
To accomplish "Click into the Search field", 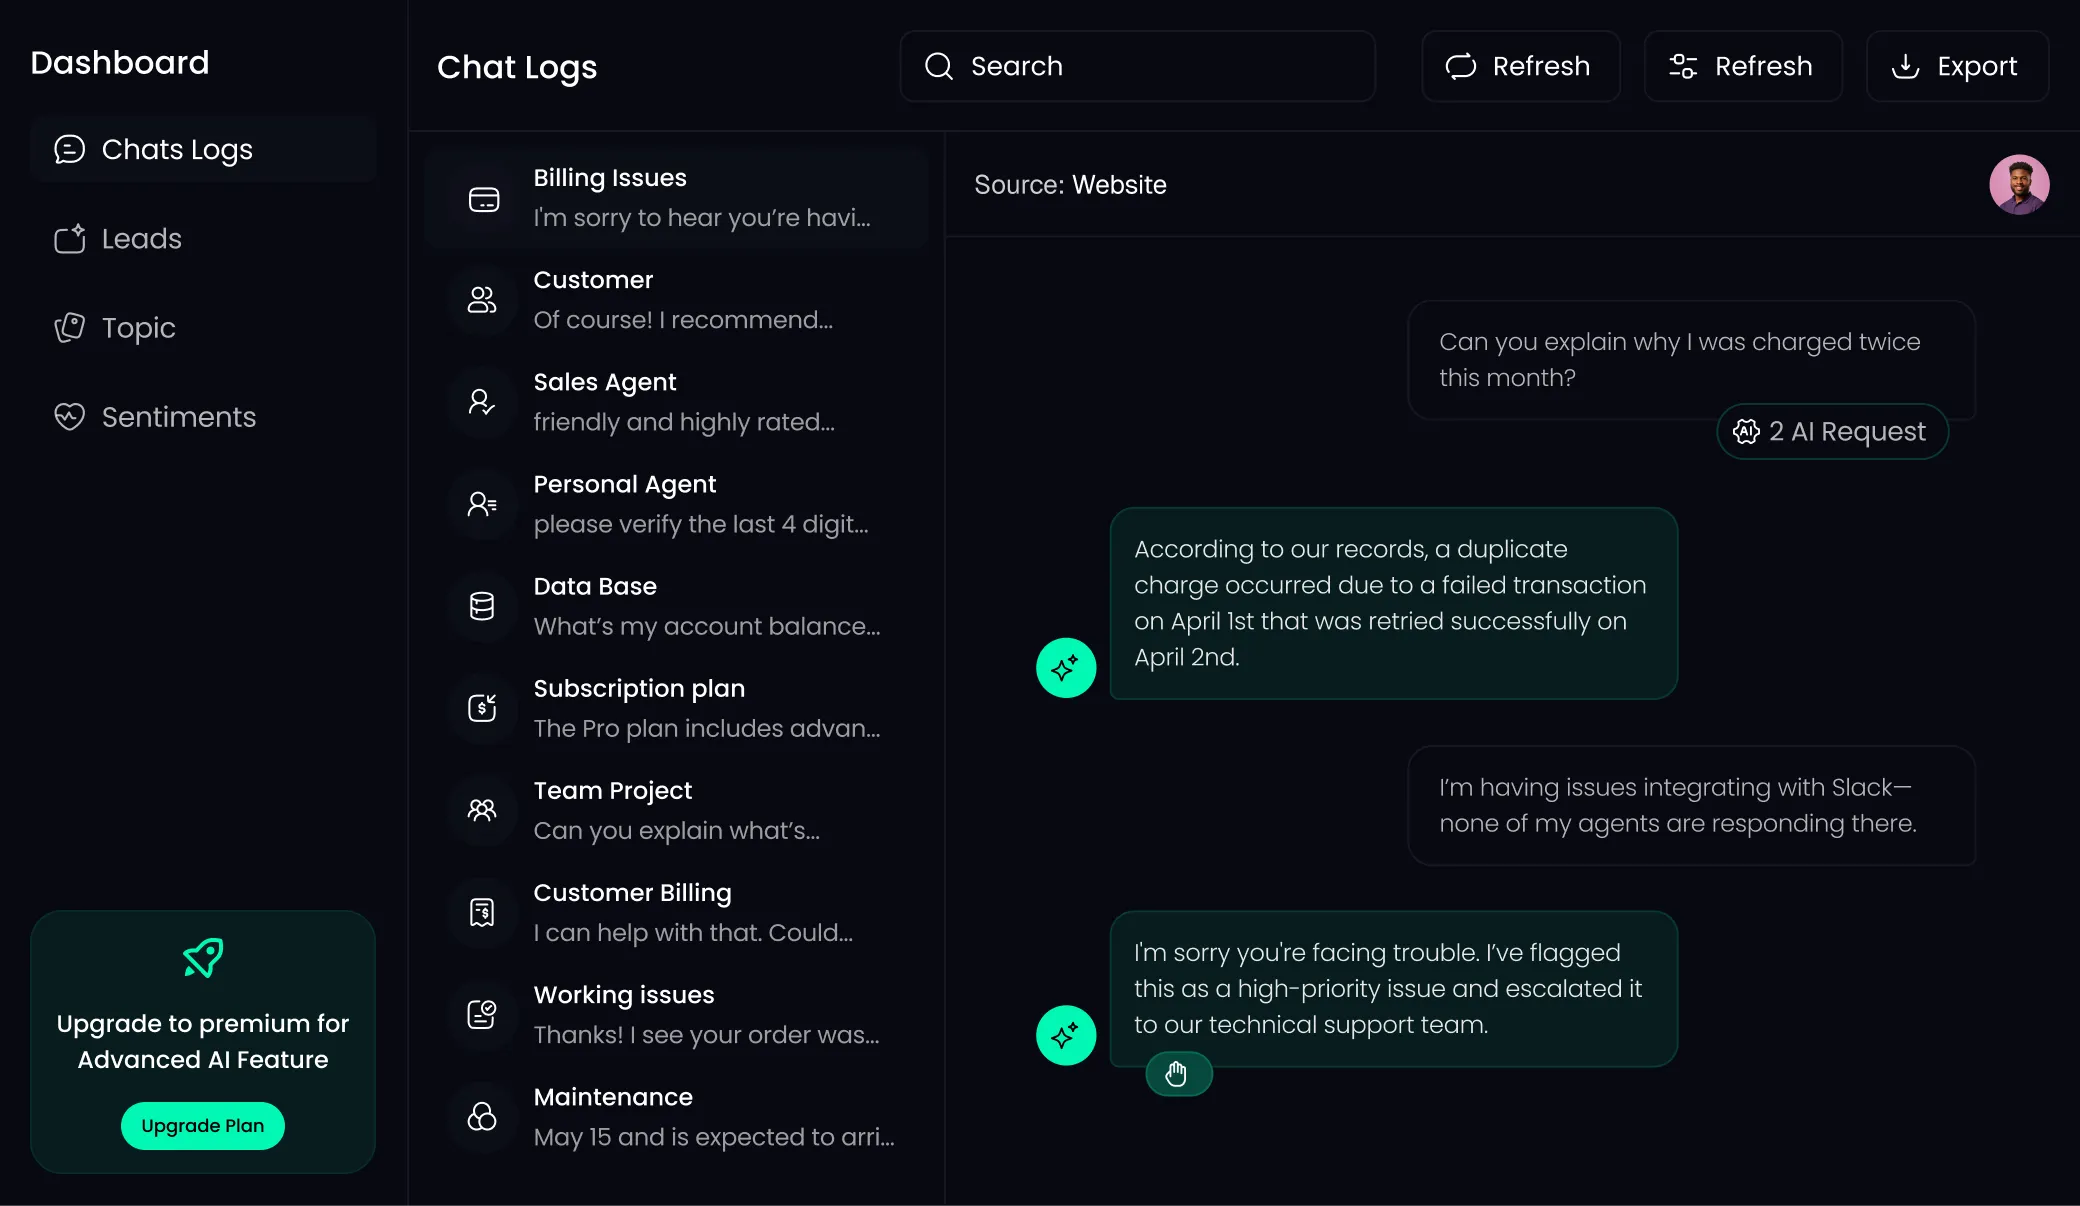I will pos(1137,66).
